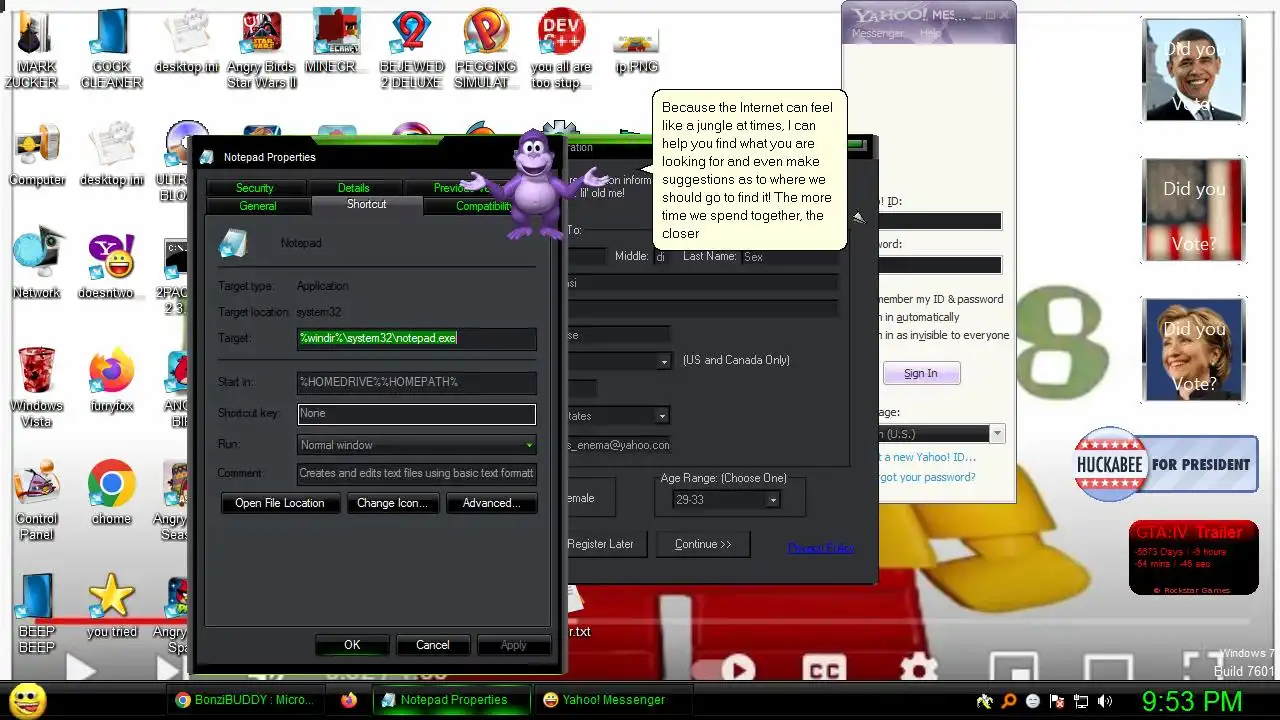1280x720 pixels.
Task: Open the Action Center flag tray icon
Action: pyautogui.click(x=1057, y=701)
